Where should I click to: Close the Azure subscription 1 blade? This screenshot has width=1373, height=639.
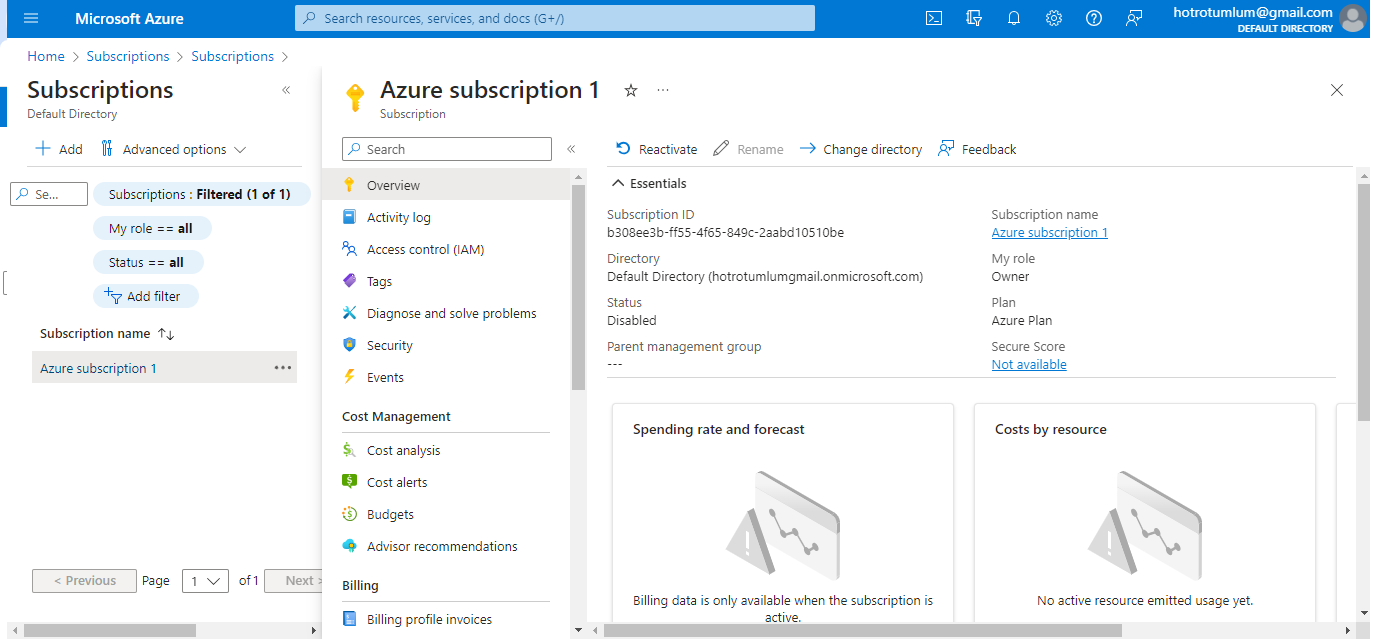[x=1337, y=90]
